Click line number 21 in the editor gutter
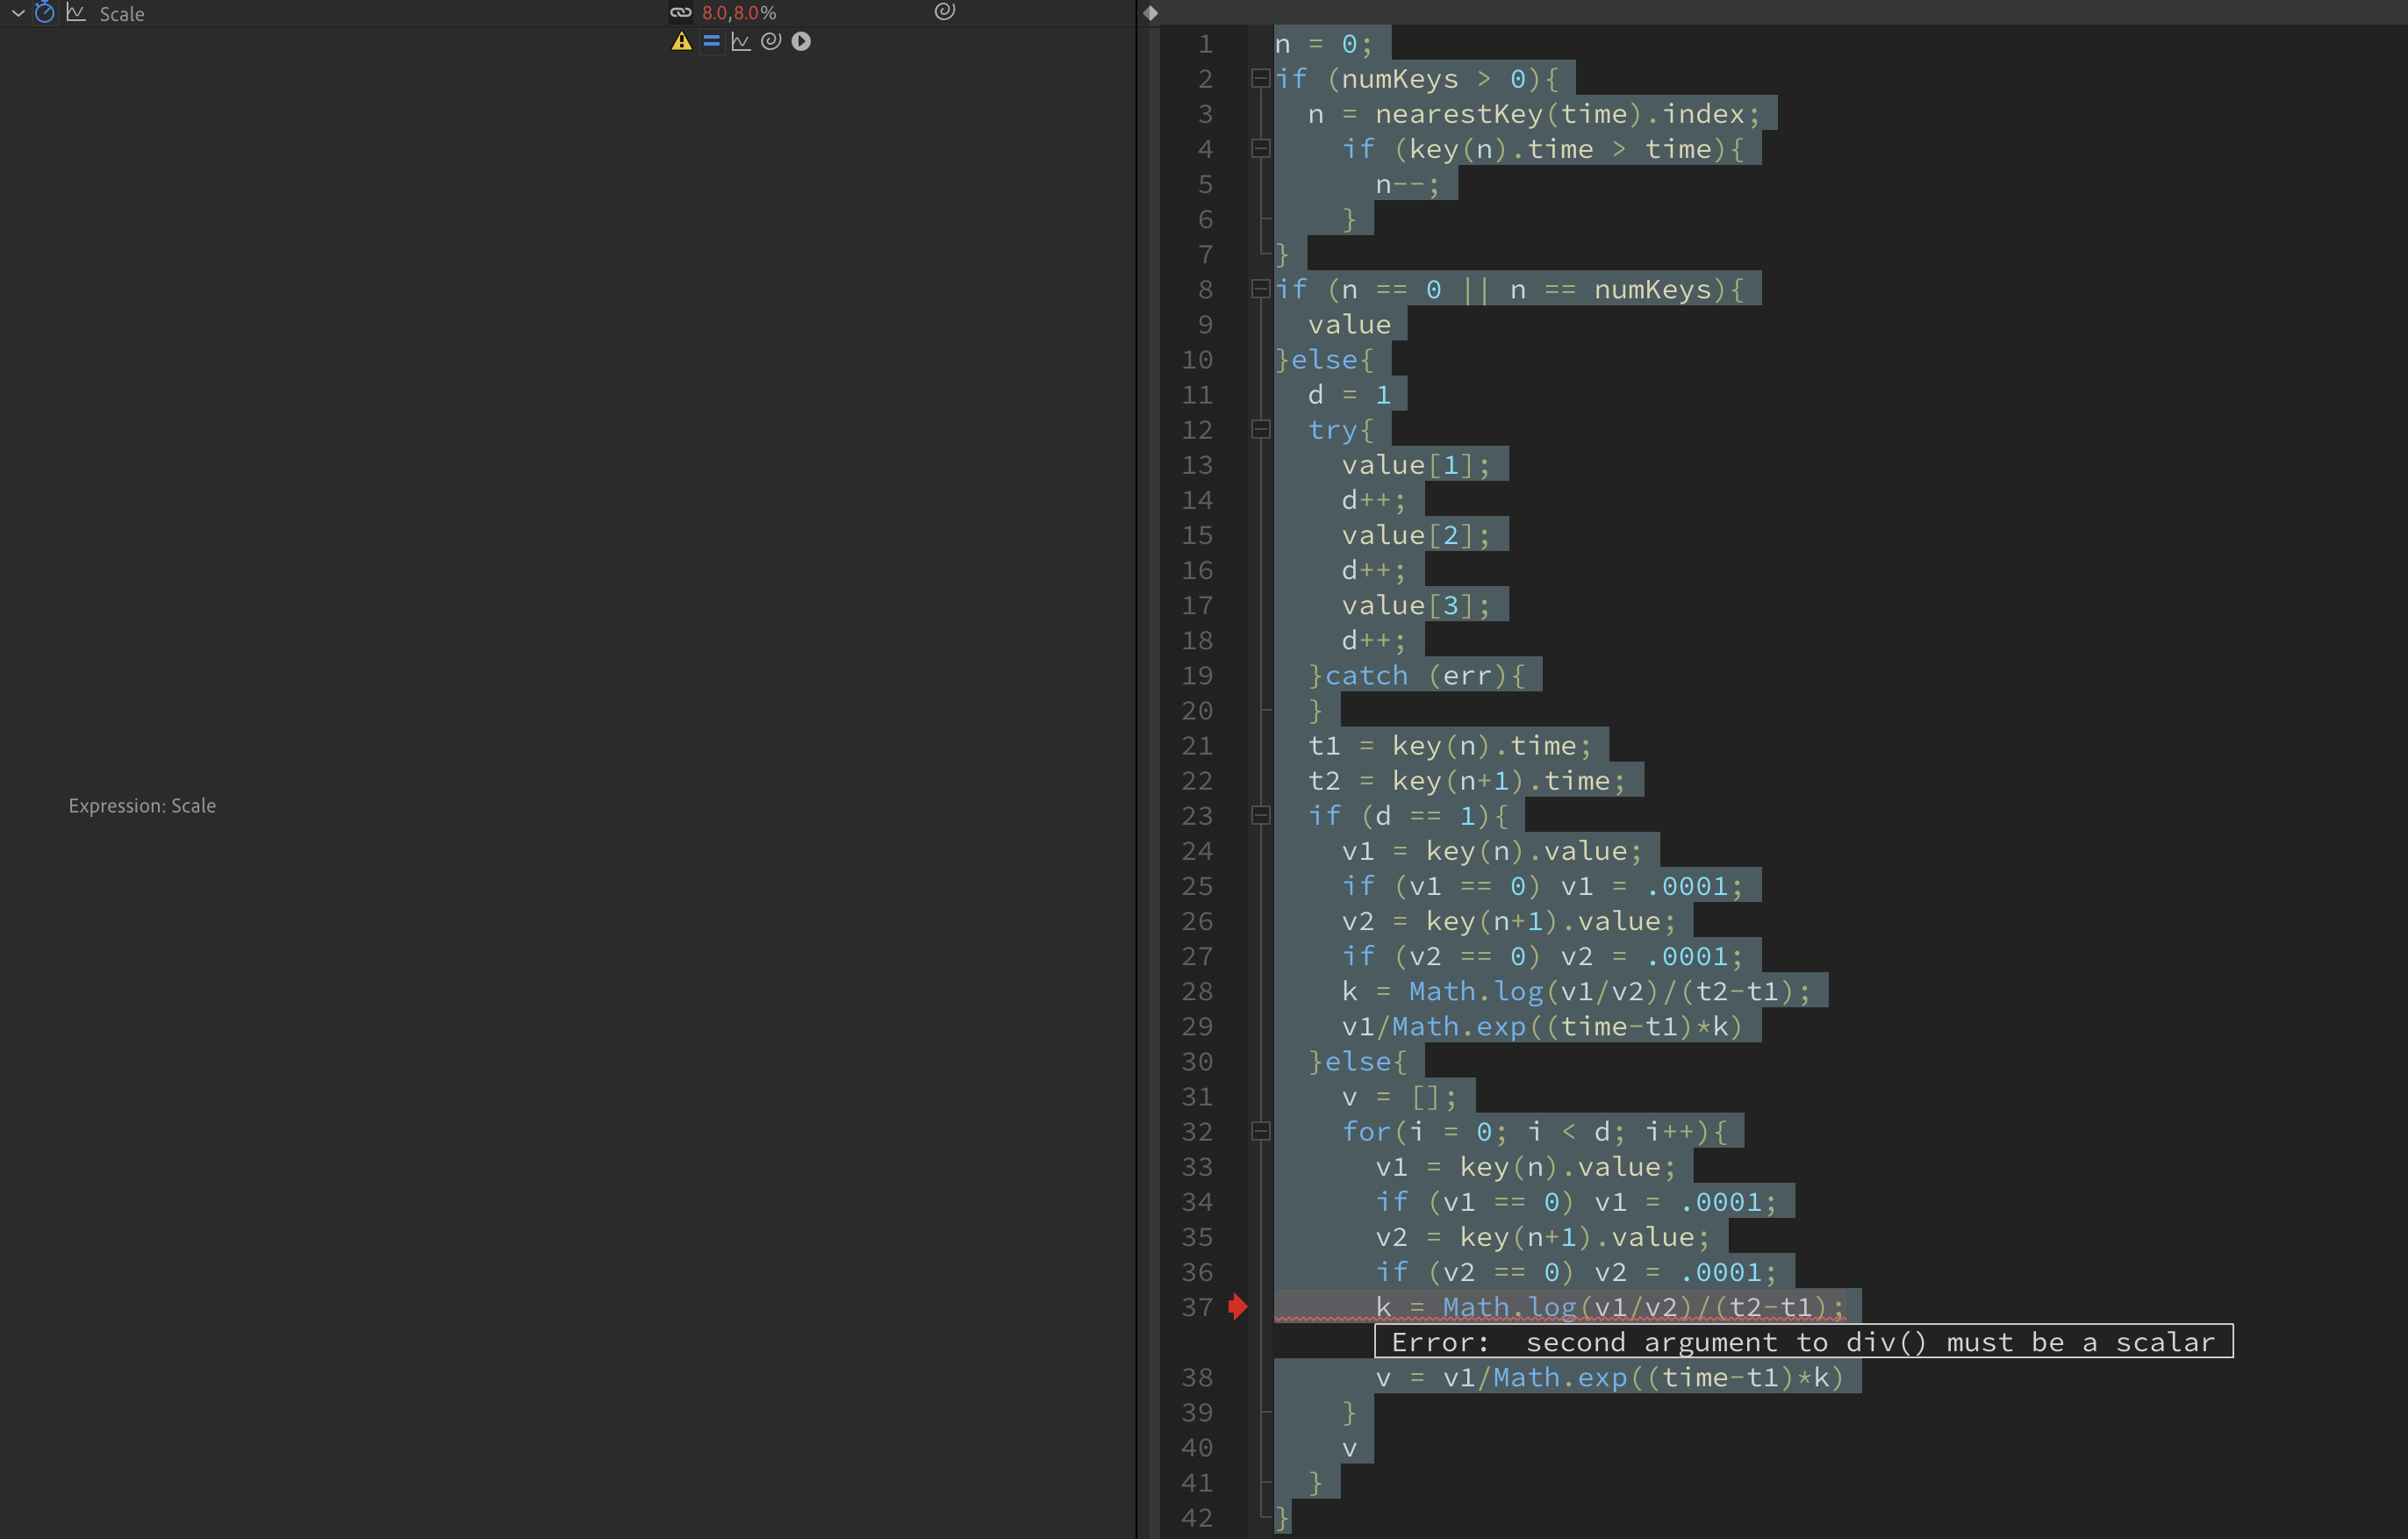Image resolution: width=2408 pixels, height=1539 pixels. [1196, 745]
